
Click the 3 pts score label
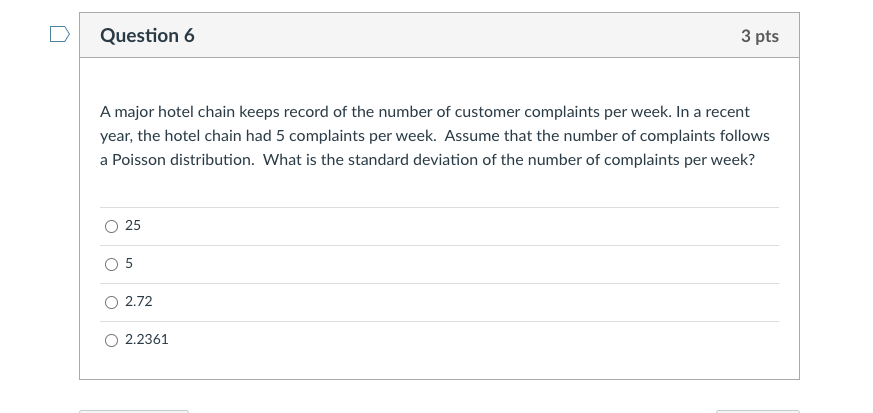click(759, 36)
